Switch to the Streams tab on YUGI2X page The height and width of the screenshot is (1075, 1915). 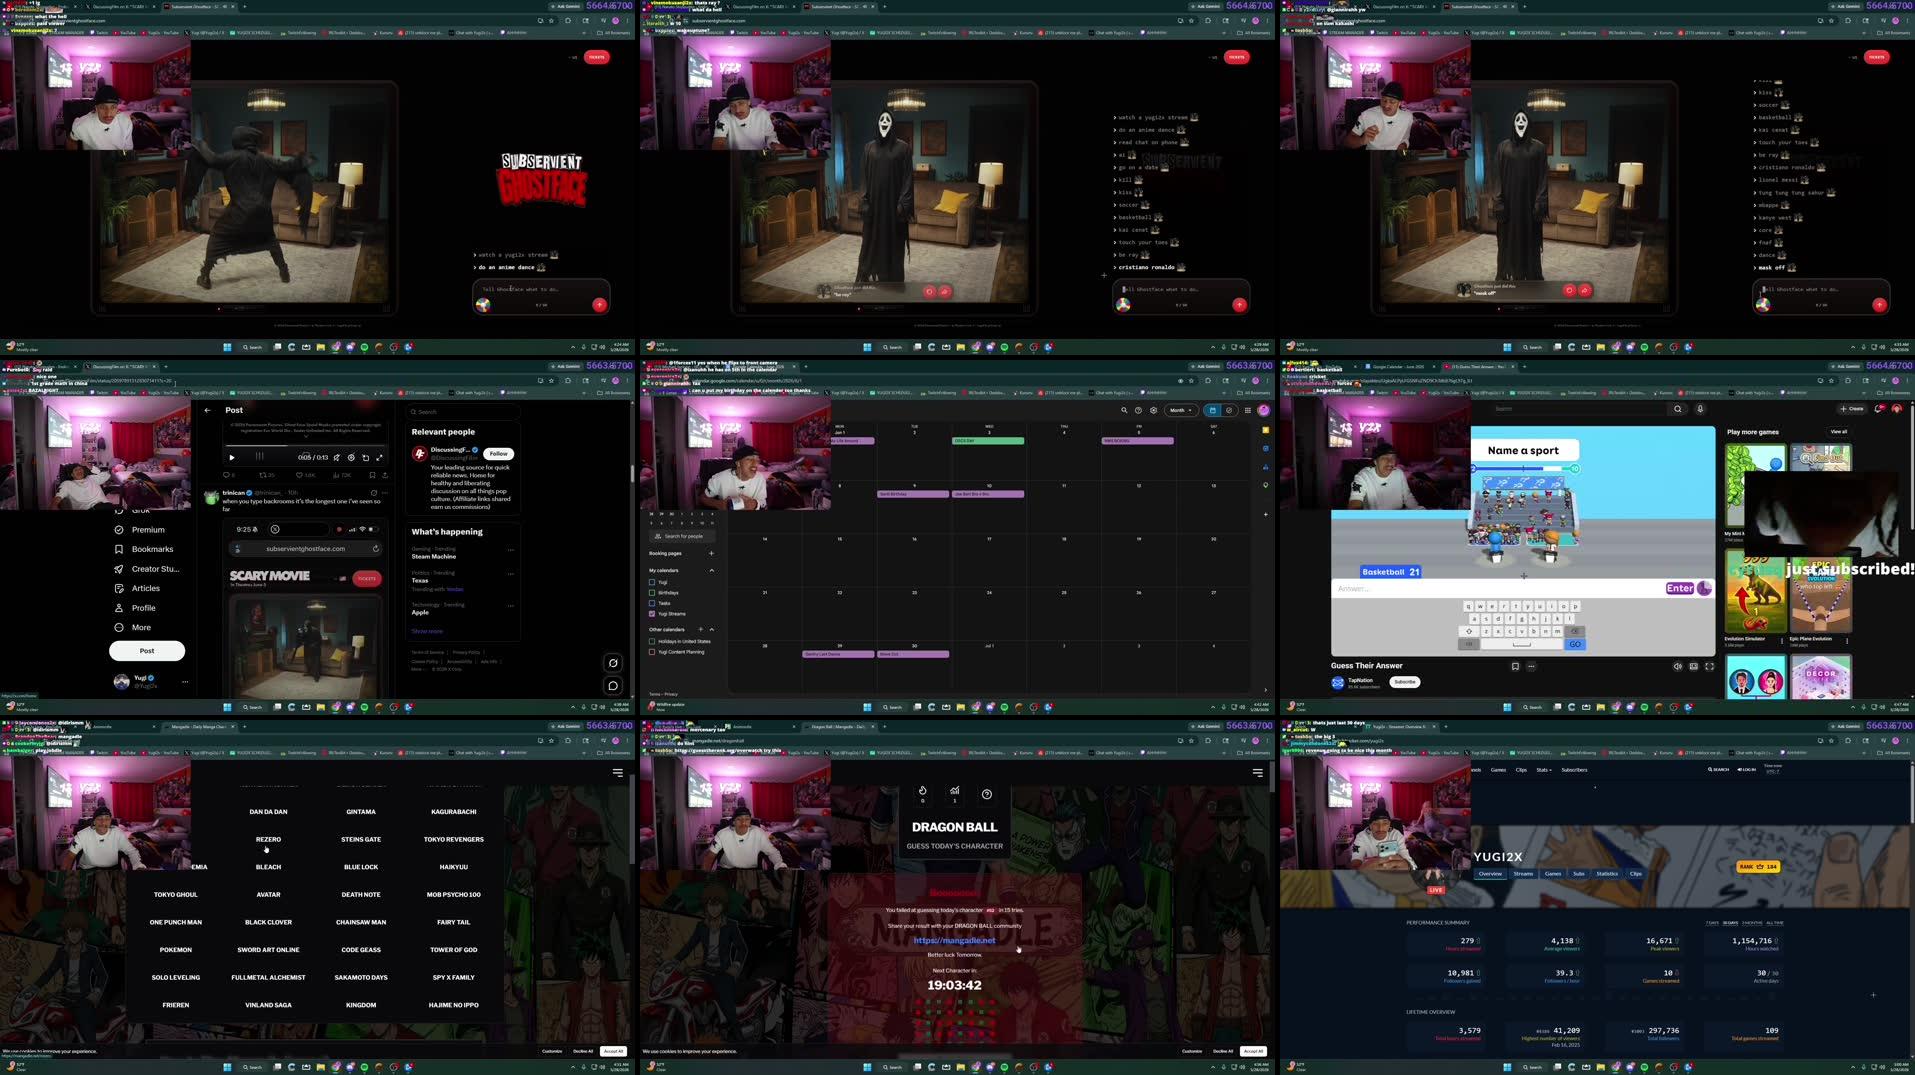click(1523, 874)
